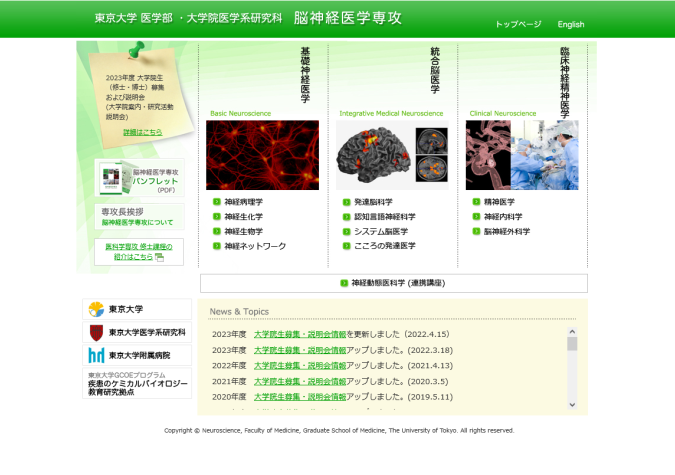Open the 神経内科学 link
Image resolution: width=675 pixels, height=475 pixels.
pyautogui.click(x=503, y=217)
